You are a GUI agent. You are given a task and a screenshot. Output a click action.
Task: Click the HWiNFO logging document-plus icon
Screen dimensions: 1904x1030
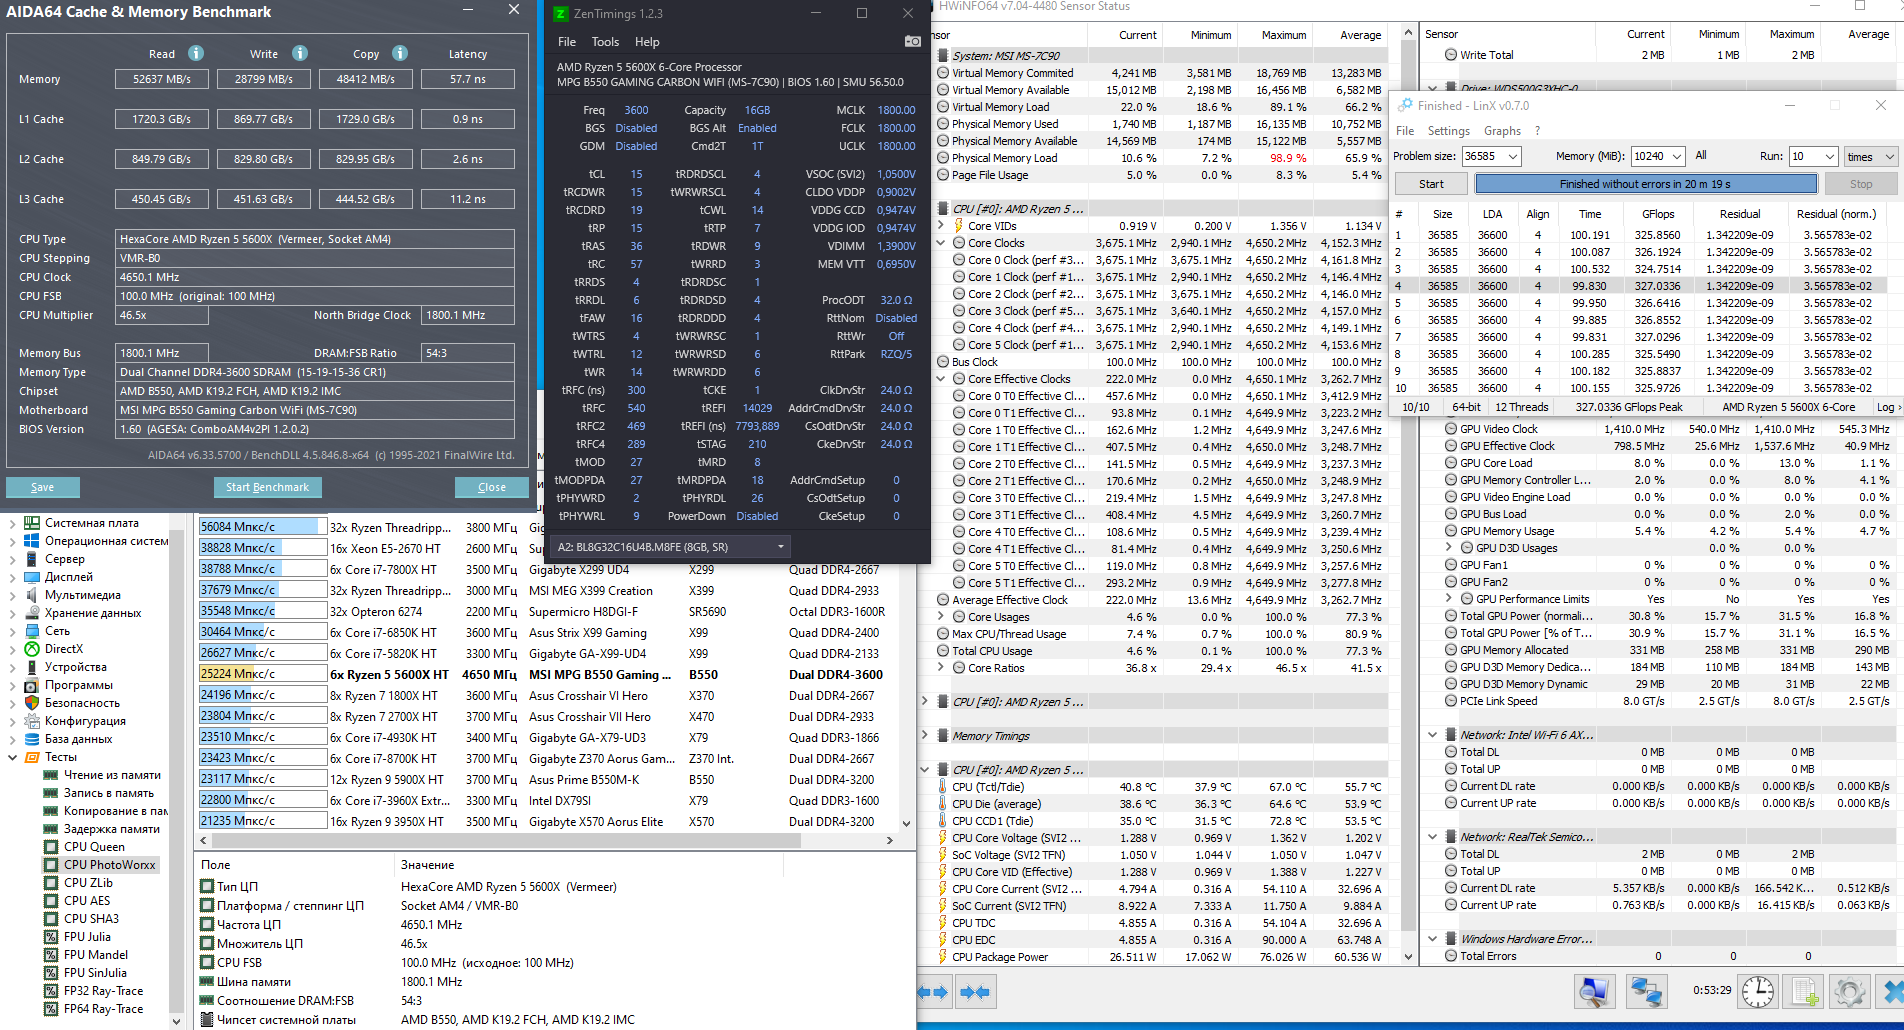(x=1805, y=991)
